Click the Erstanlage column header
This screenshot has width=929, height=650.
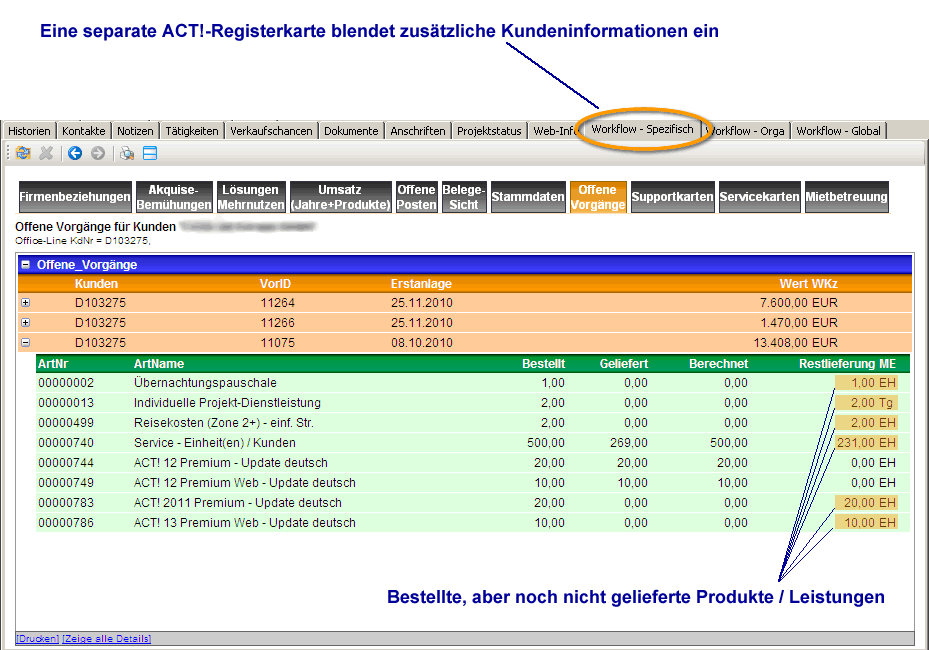(421, 284)
